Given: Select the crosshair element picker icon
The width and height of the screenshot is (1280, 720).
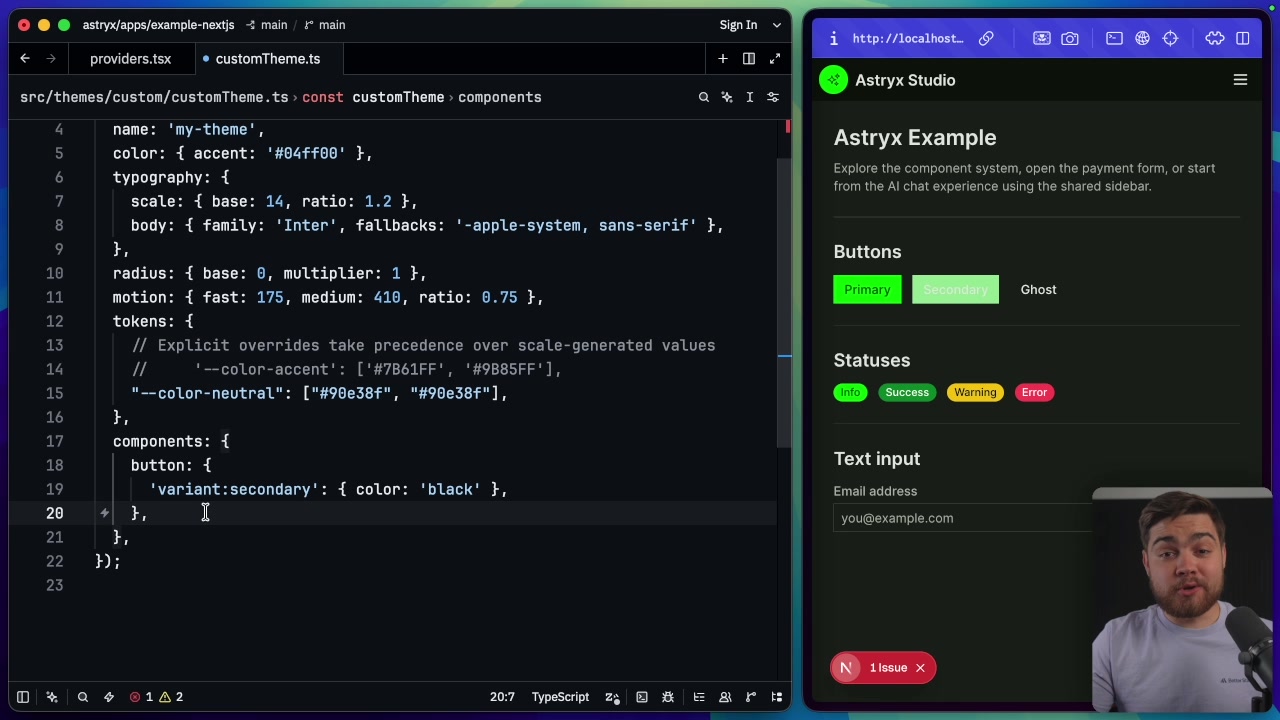Looking at the screenshot, I should 1170,38.
